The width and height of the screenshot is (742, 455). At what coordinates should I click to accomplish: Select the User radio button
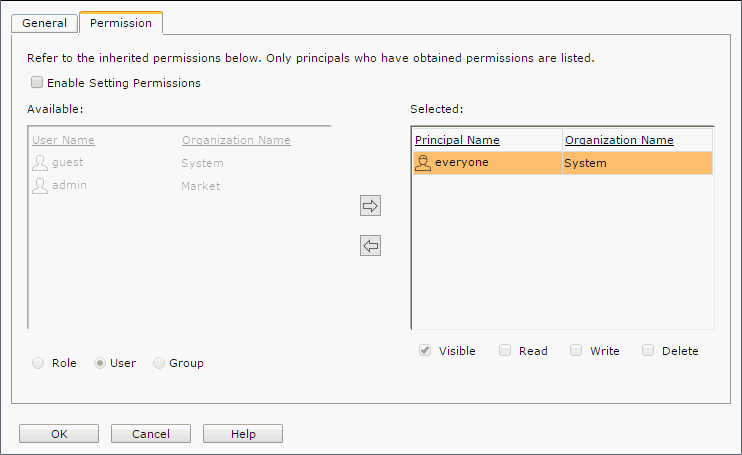(99, 363)
